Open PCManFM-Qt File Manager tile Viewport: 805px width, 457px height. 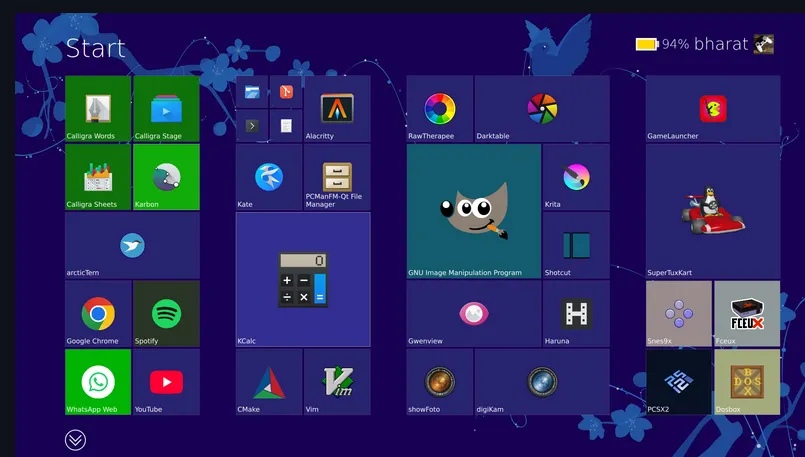click(337, 177)
